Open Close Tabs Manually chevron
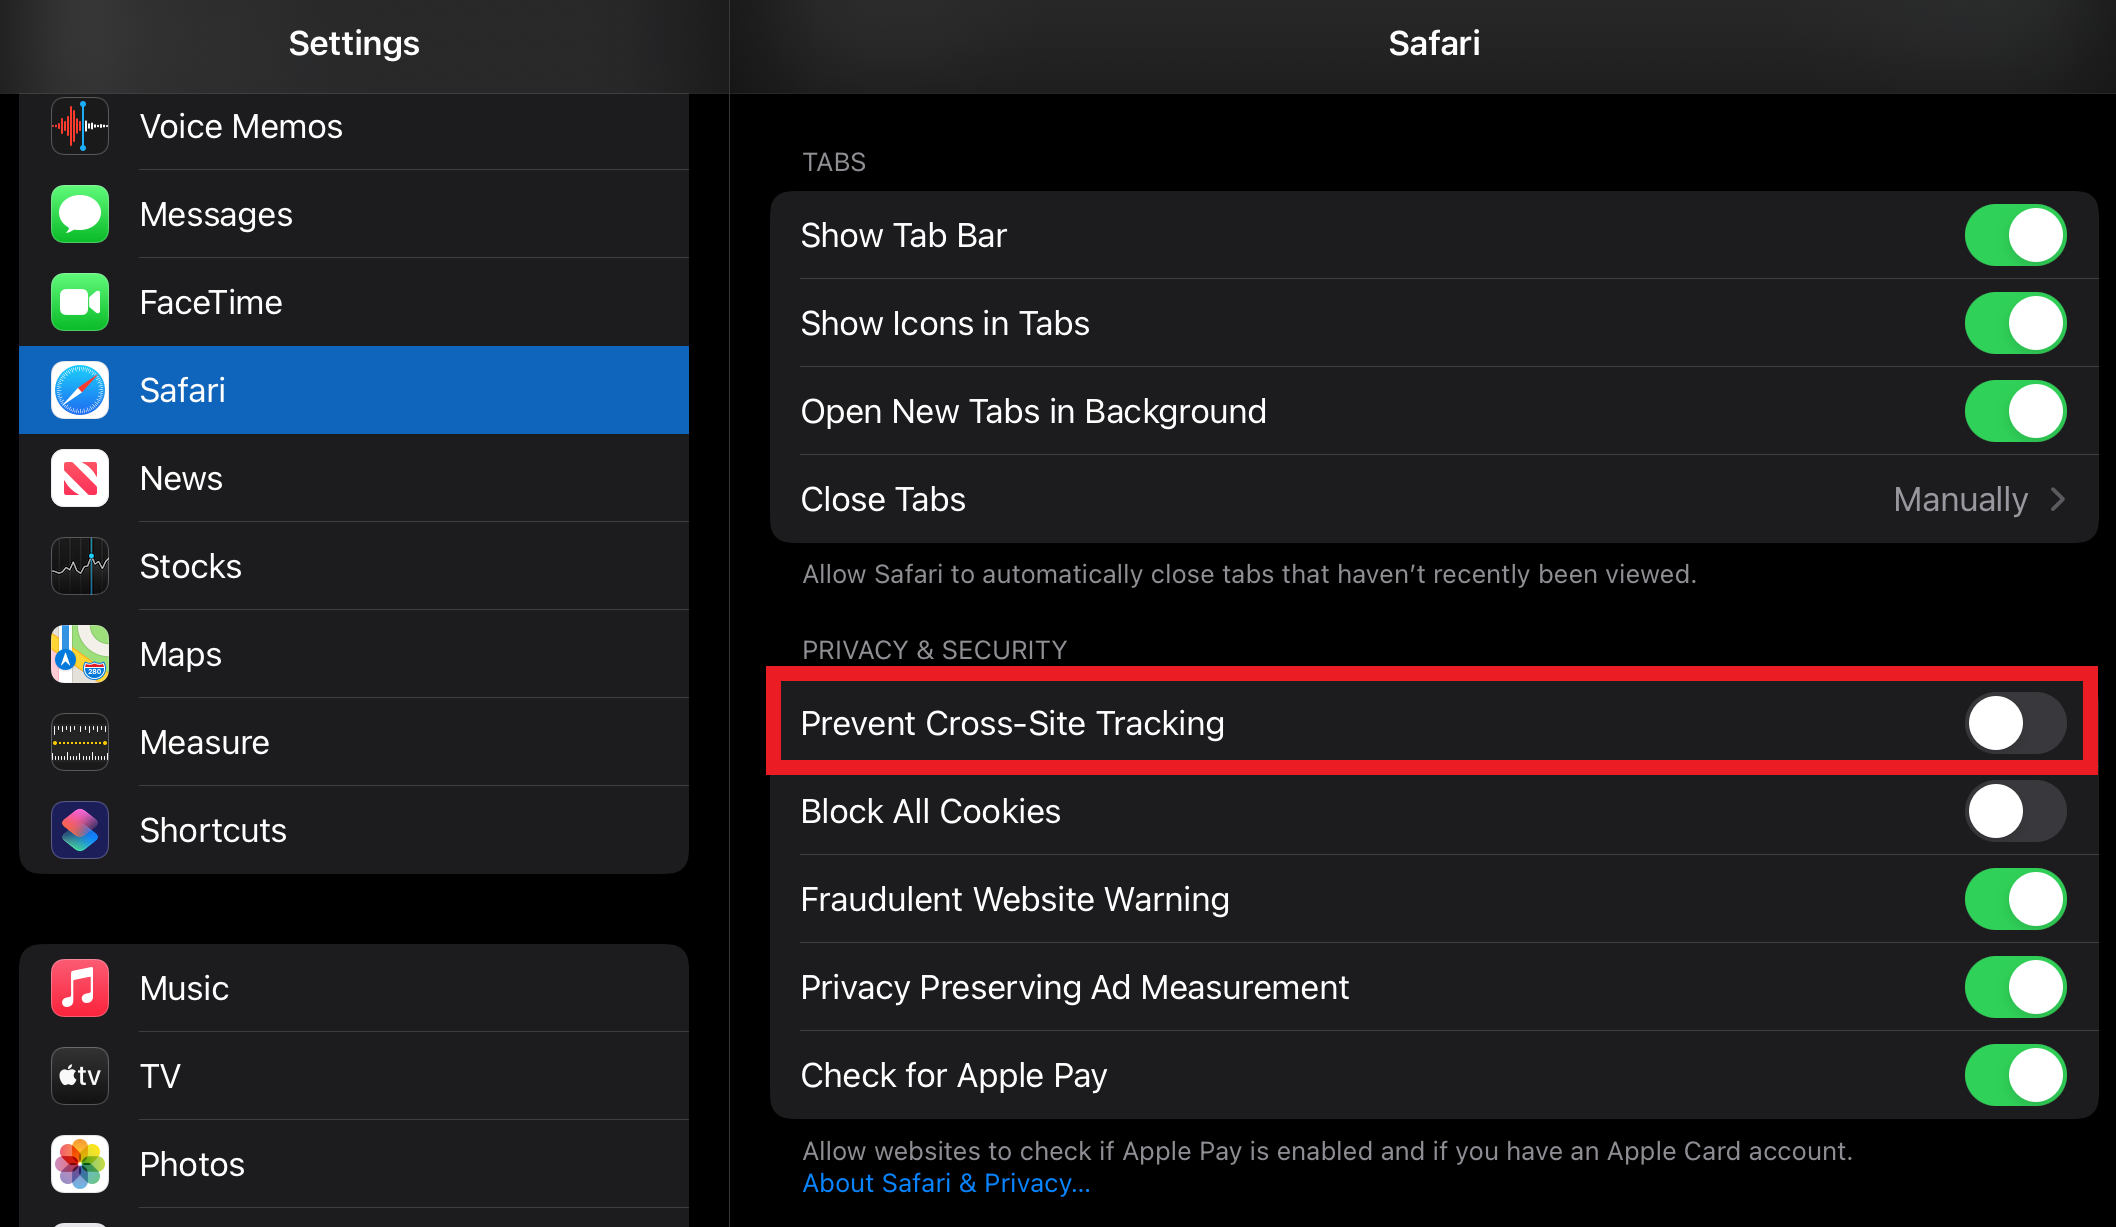The height and width of the screenshot is (1227, 2116). coord(2057,499)
